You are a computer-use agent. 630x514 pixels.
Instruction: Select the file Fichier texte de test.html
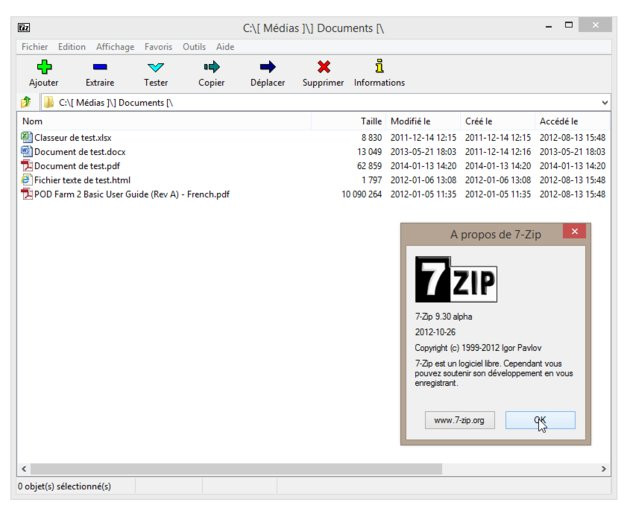[x=82, y=180]
